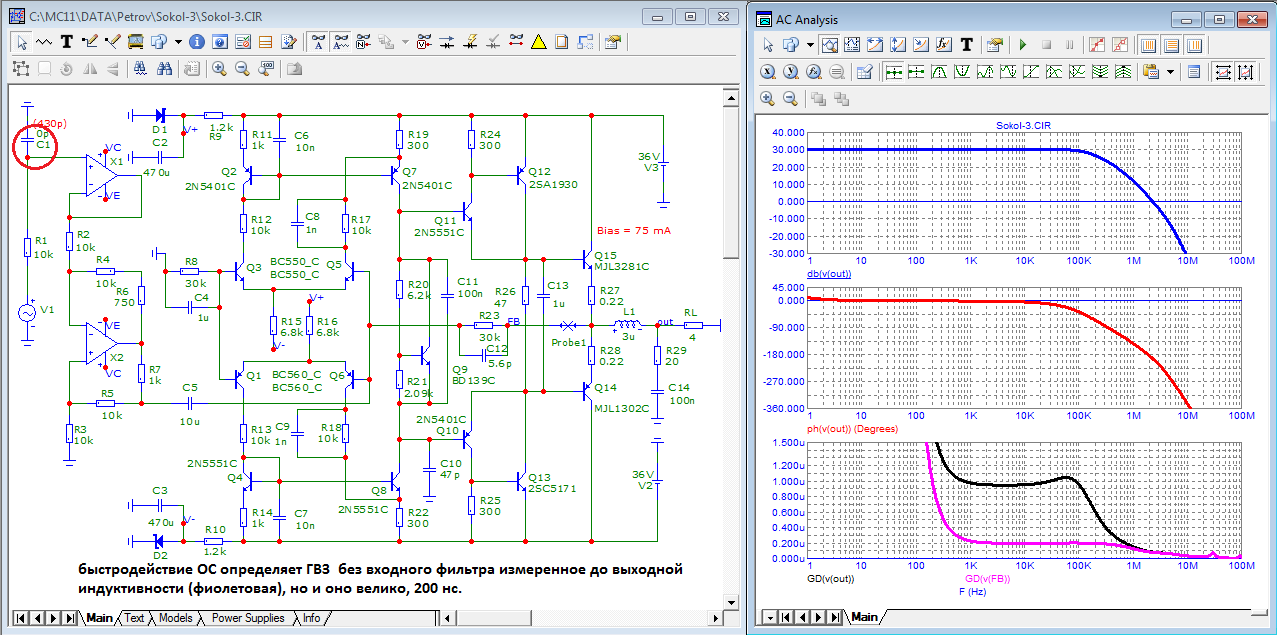This screenshot has height=635, width=1277.
Task: Toggle the cursor mode button left of peak icons
Action: point(893,72)
